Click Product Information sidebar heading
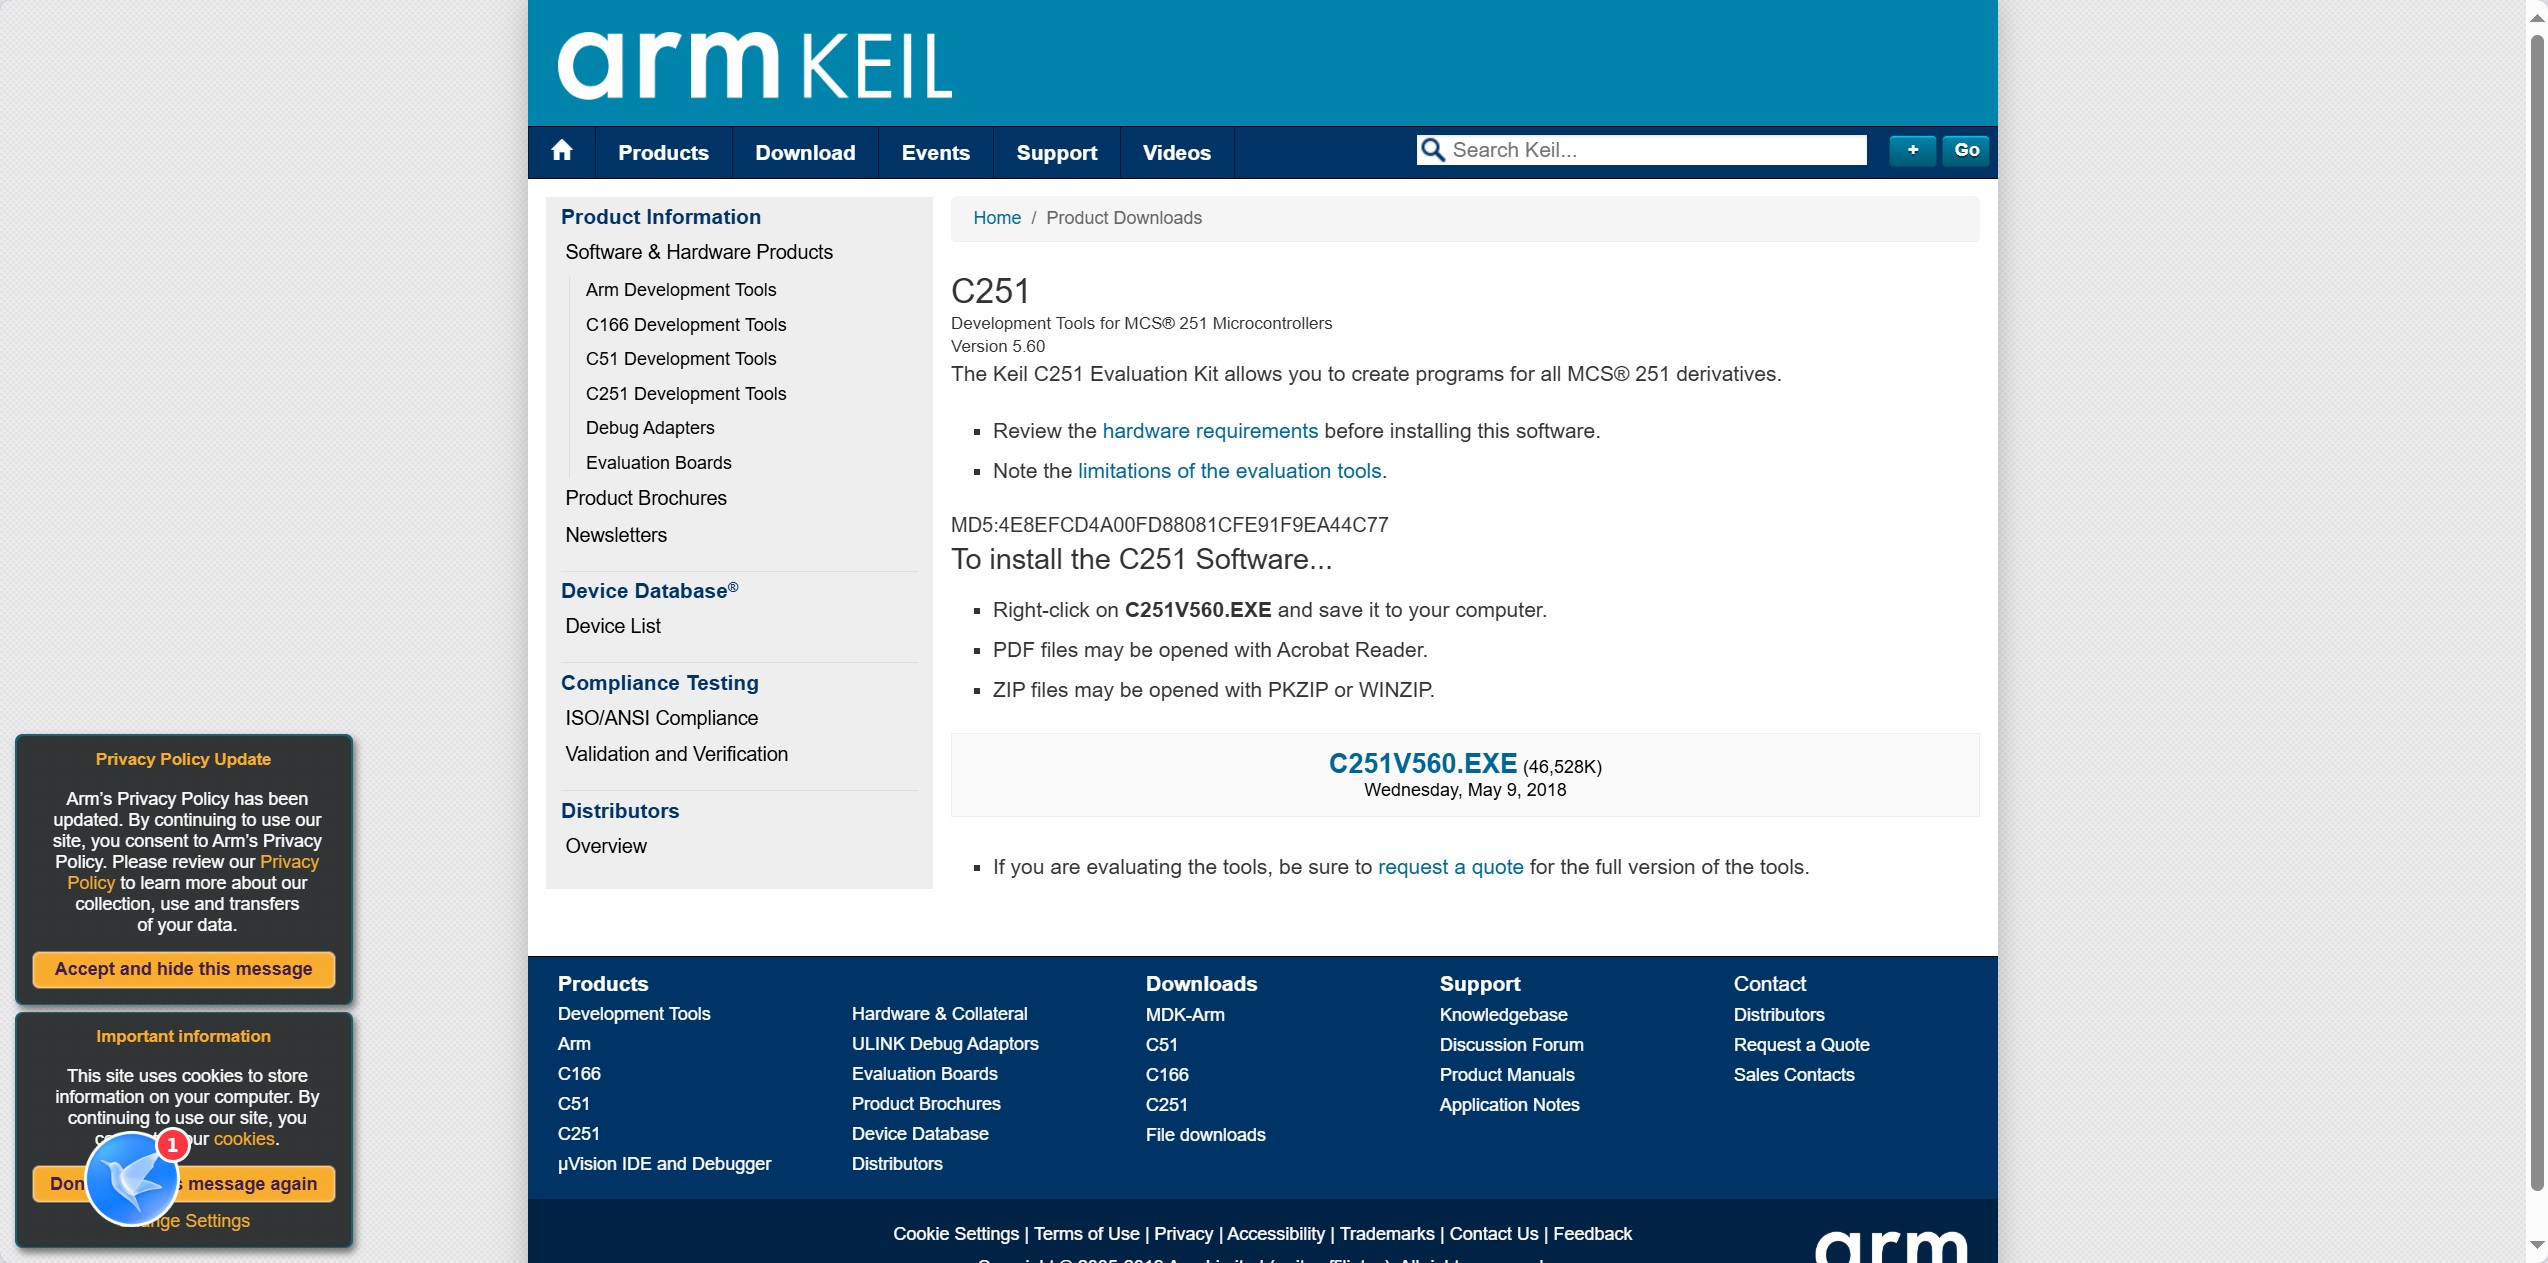Viewport: 2548px width, 1263px height. [x=661, y=217]
